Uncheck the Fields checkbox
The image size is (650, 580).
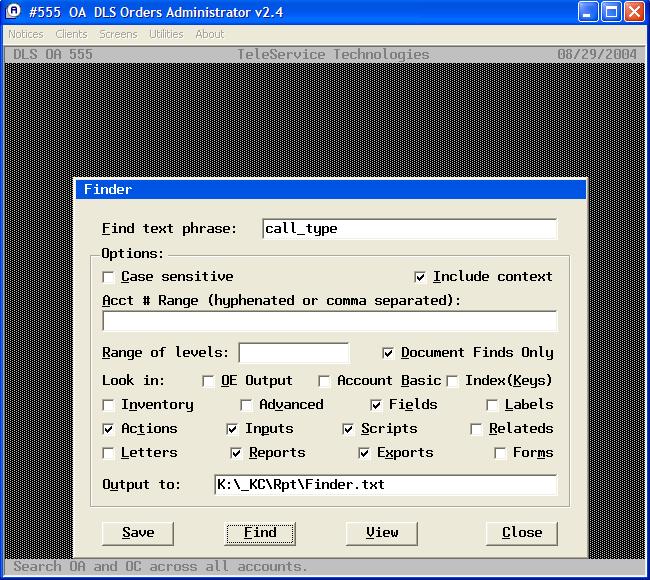(x=376, y=405)
